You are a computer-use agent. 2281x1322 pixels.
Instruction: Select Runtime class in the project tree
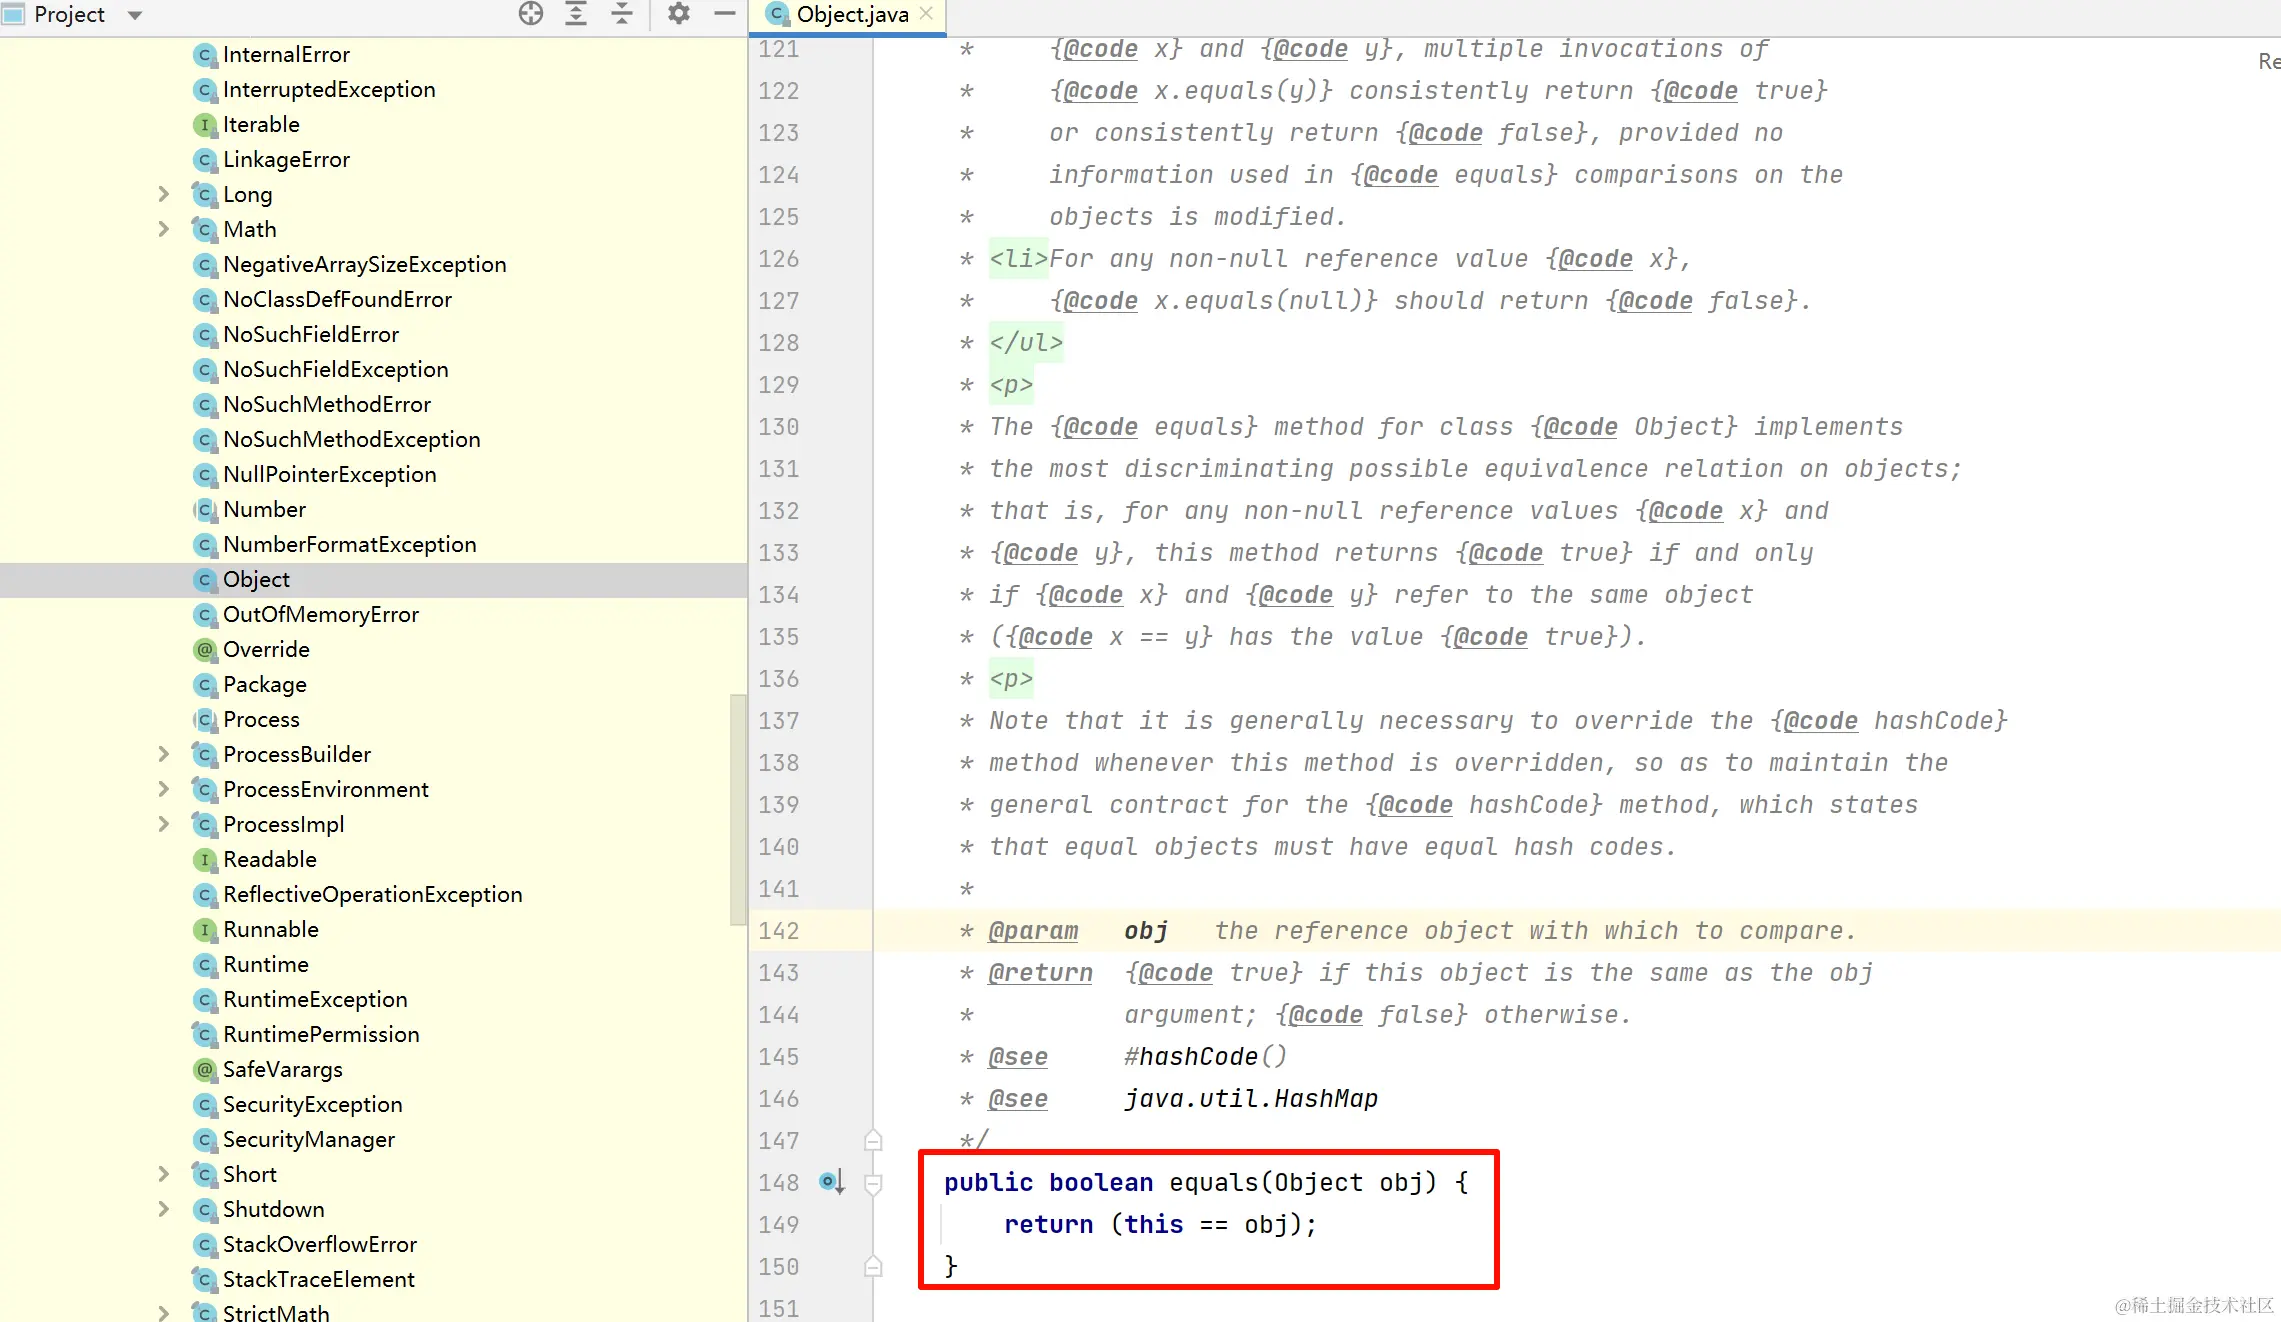[266, 965]
